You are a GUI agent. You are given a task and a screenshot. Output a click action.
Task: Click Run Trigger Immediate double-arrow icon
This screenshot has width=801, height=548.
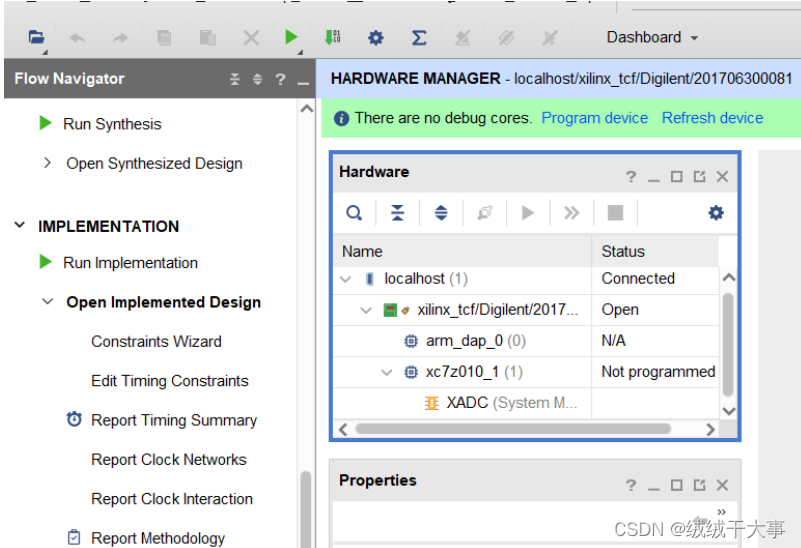571,212
